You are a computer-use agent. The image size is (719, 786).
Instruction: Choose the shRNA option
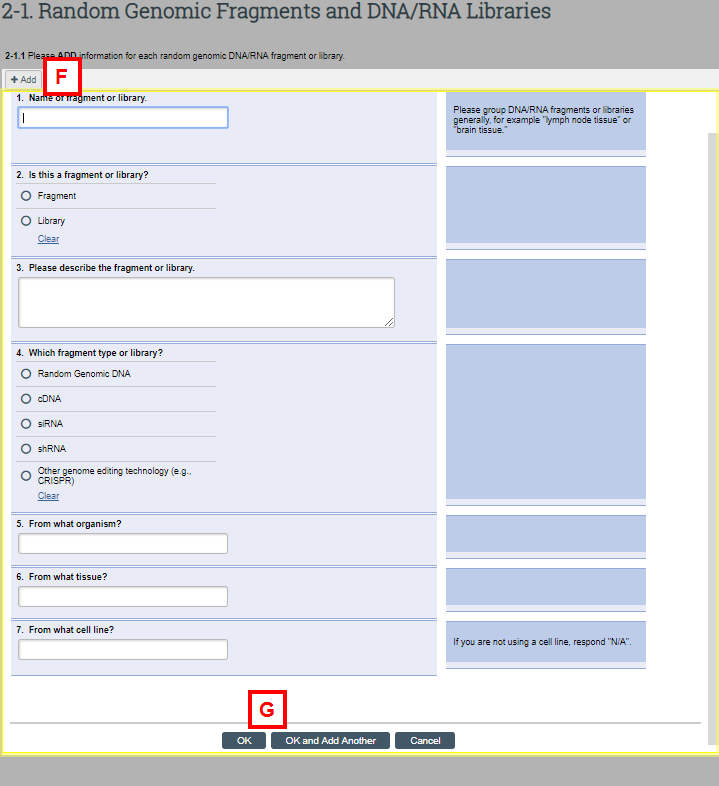tap(26, 449)
